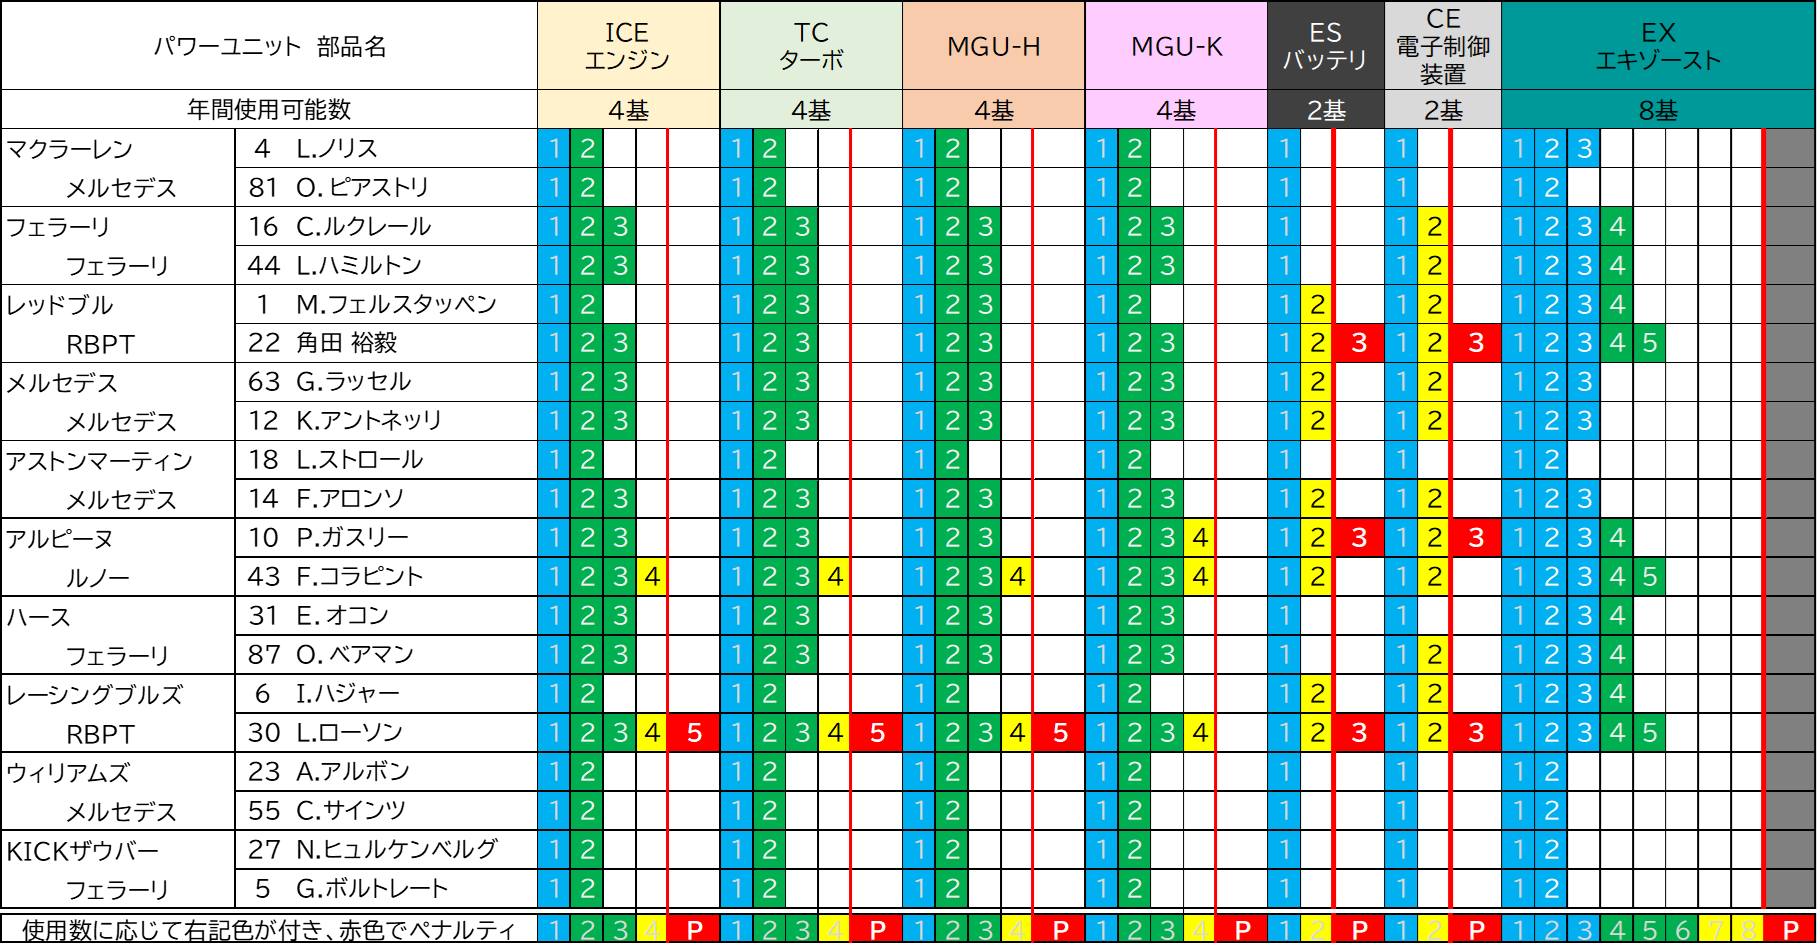Screen dimensions: 1817x944
Task: Click the ウィリアムズ team name
Action: click(x=68, y=773)
